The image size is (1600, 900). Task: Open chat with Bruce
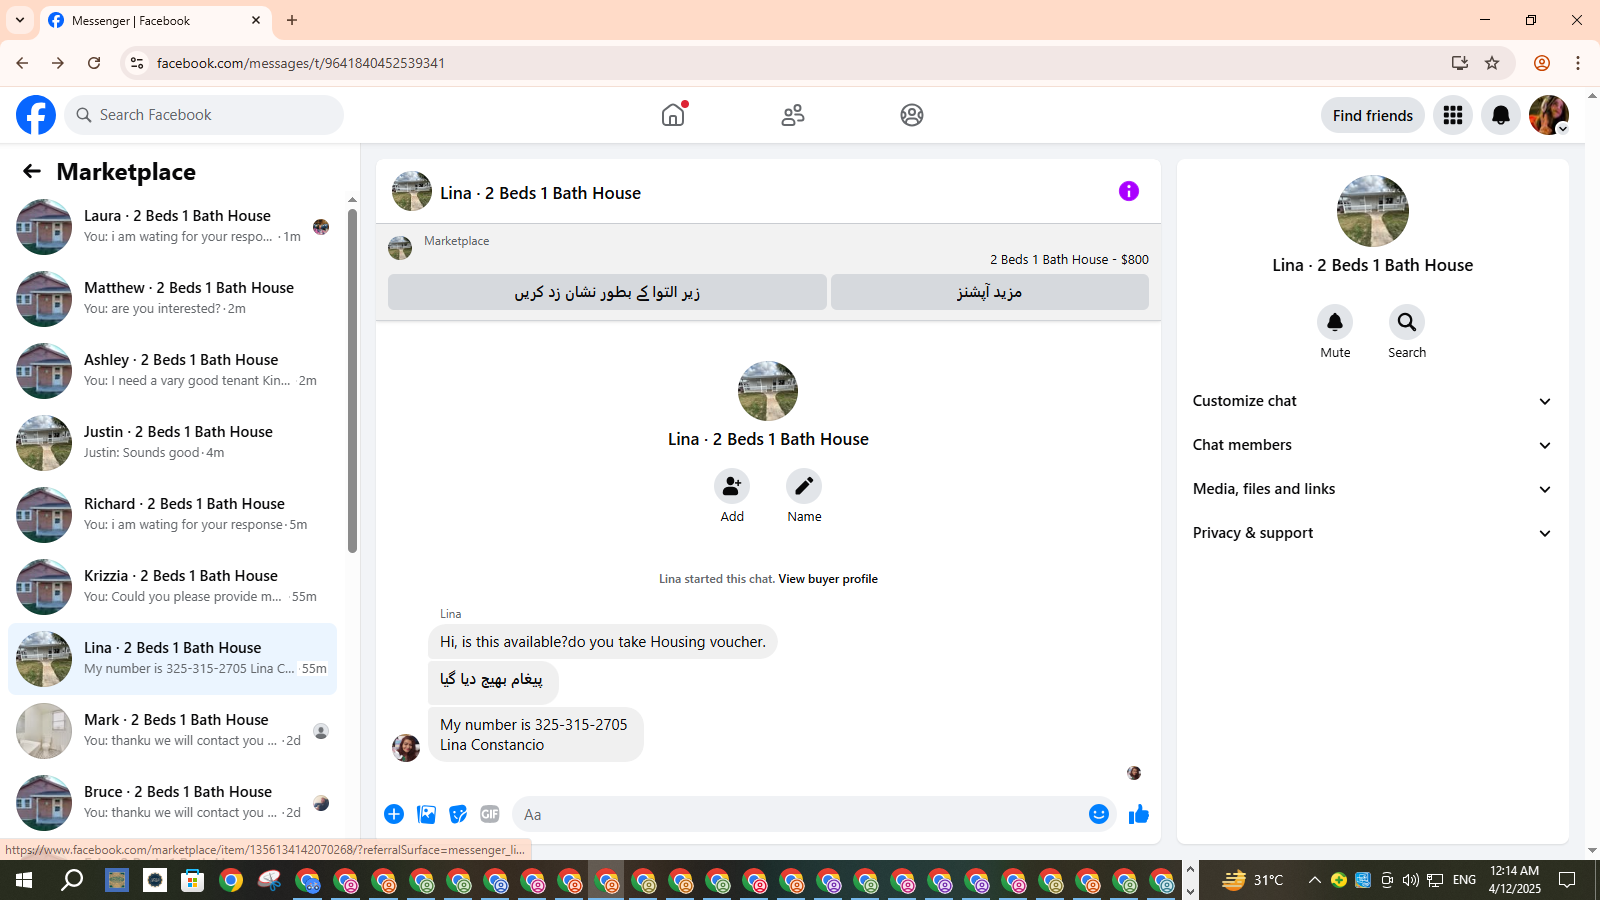pyautogui.click(x=172, y=803)
